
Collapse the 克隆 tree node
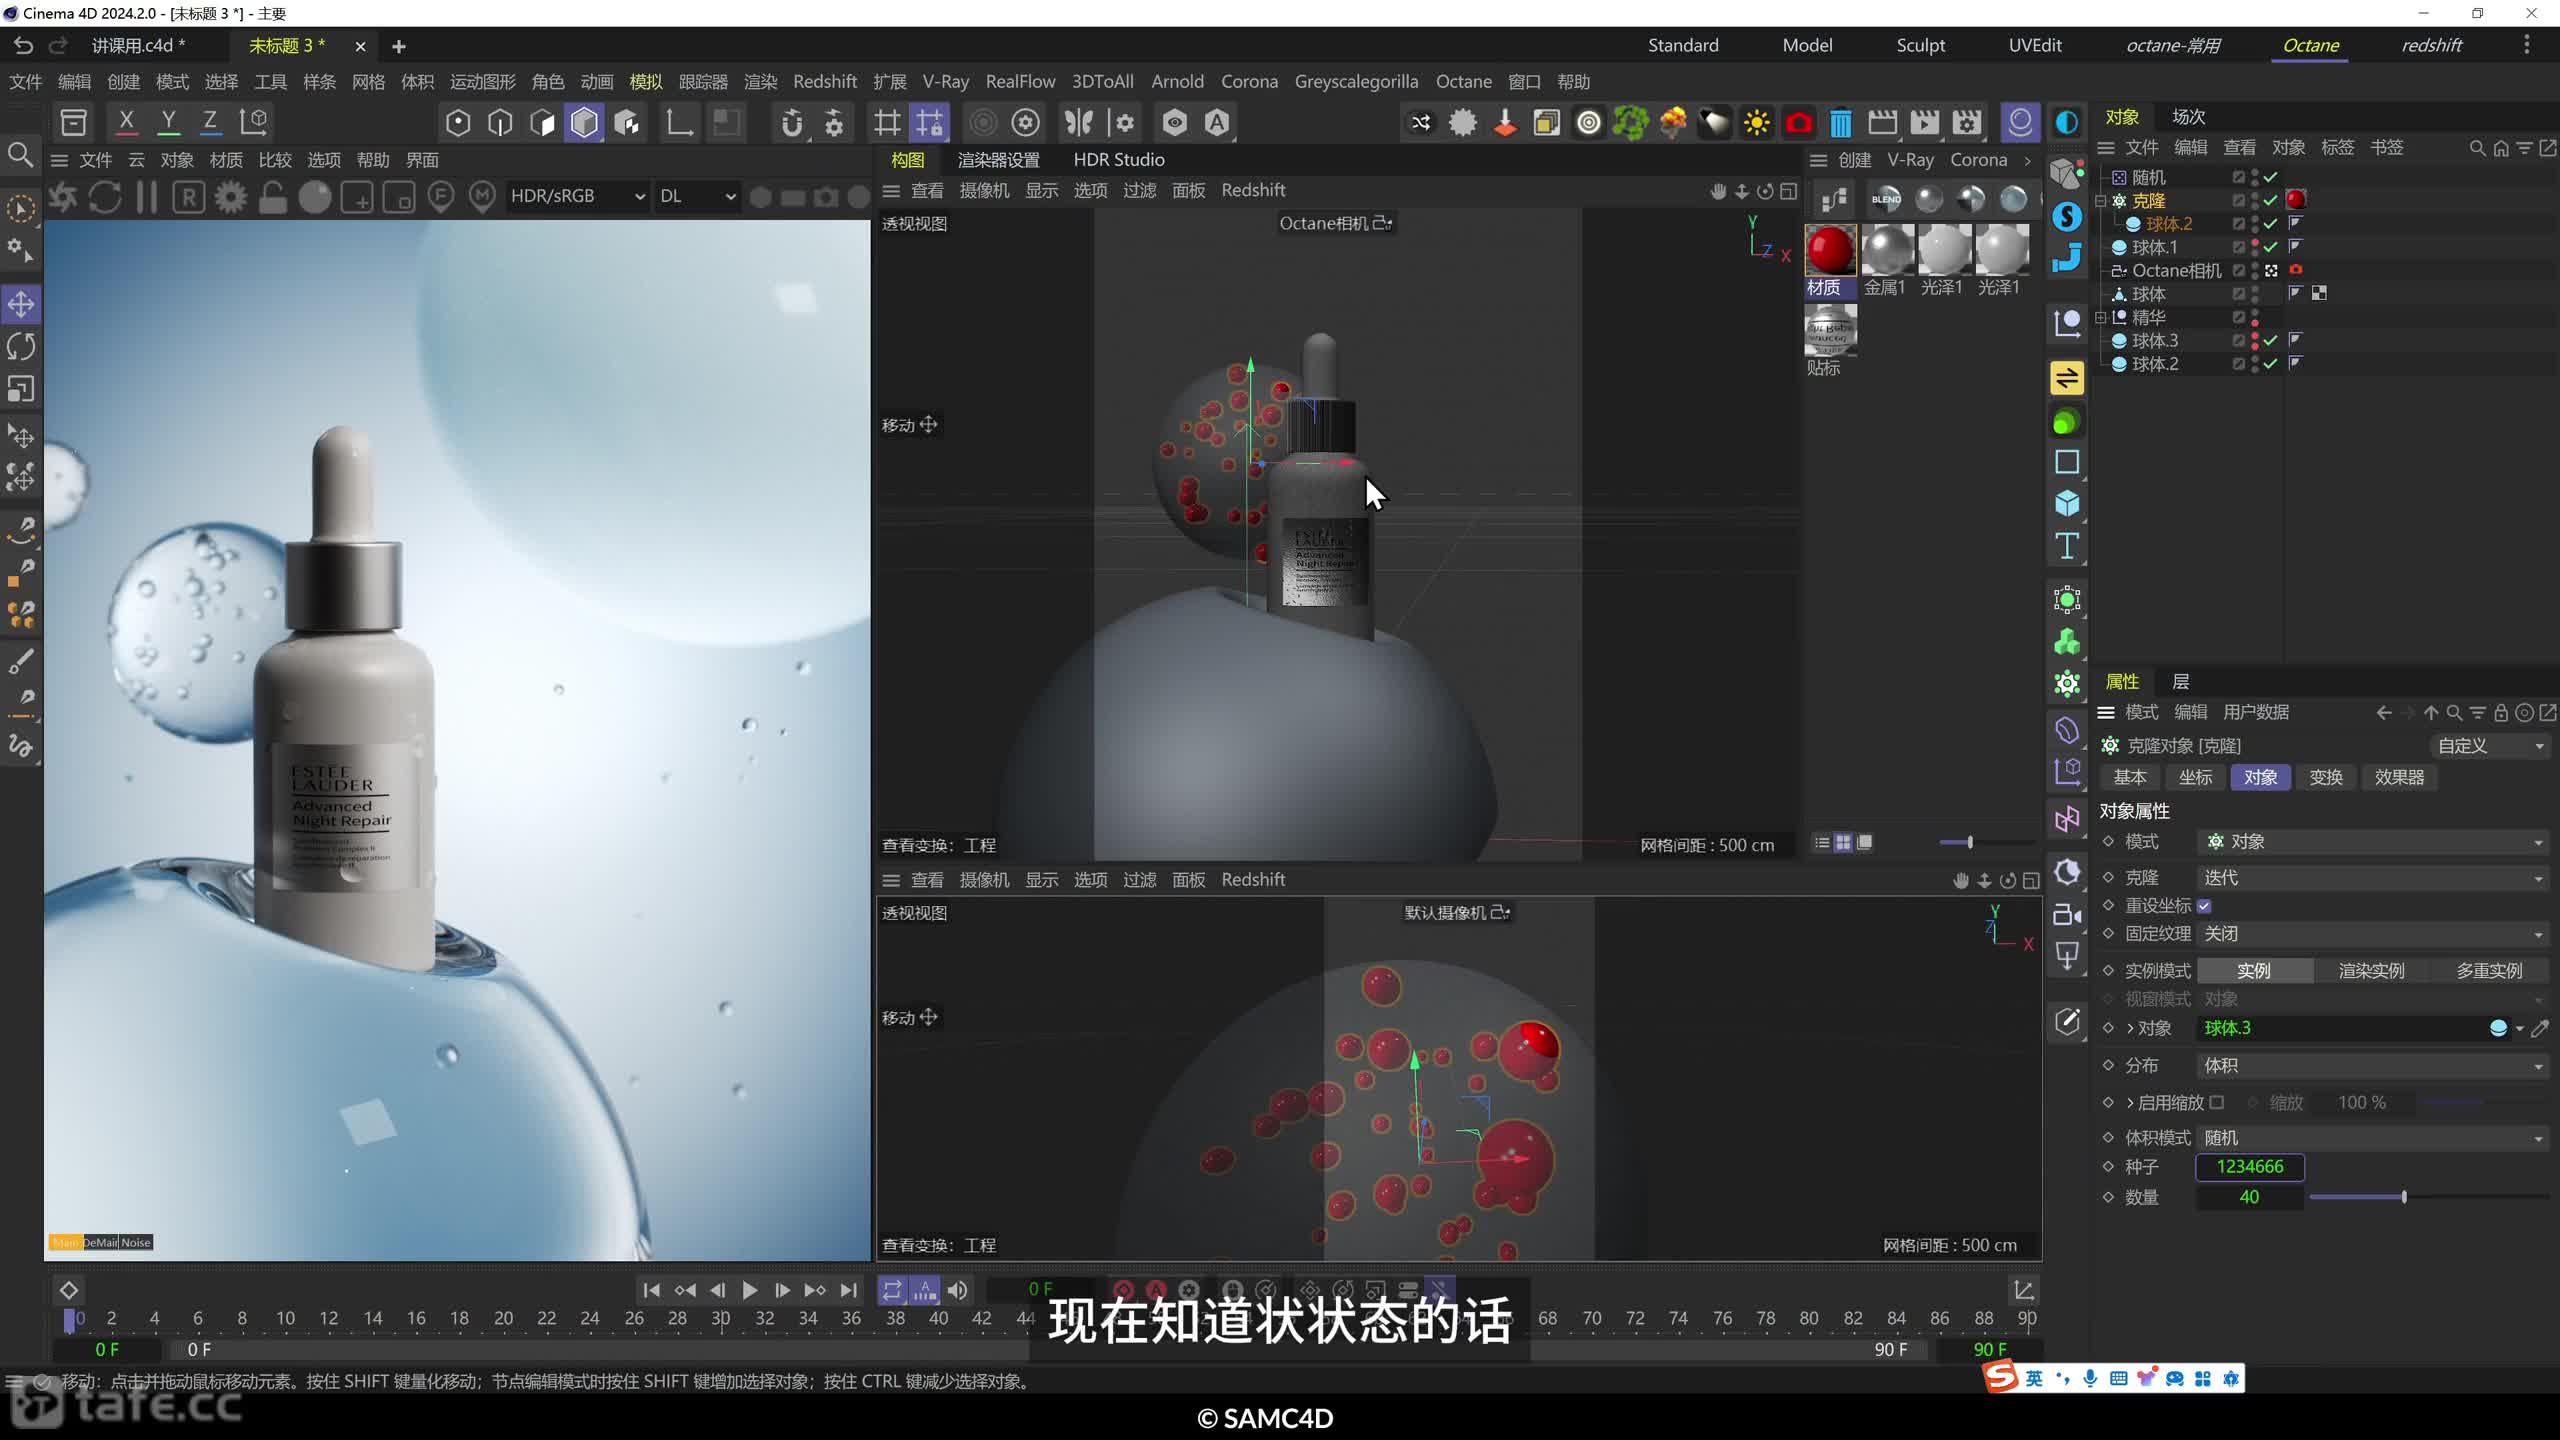[2101, 201]
